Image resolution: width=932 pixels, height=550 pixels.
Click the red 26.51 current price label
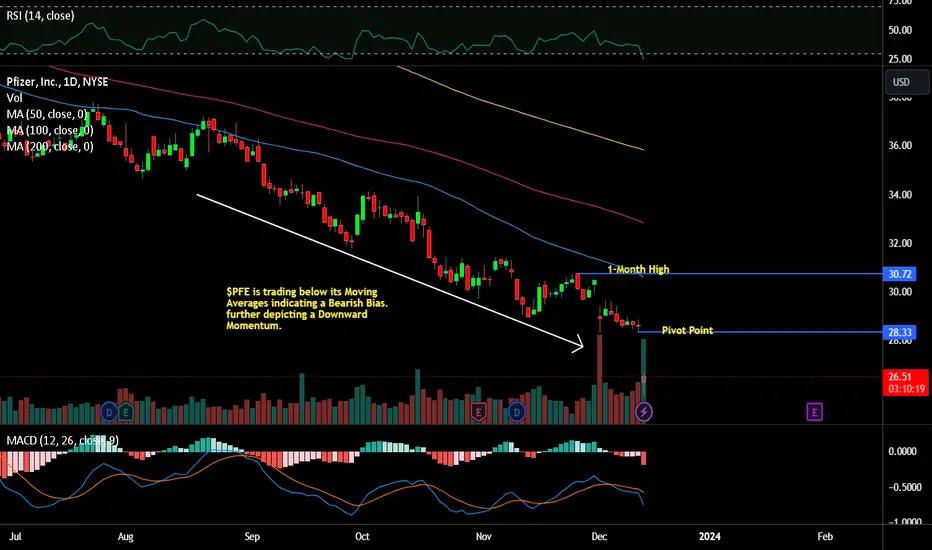(906, 382)
